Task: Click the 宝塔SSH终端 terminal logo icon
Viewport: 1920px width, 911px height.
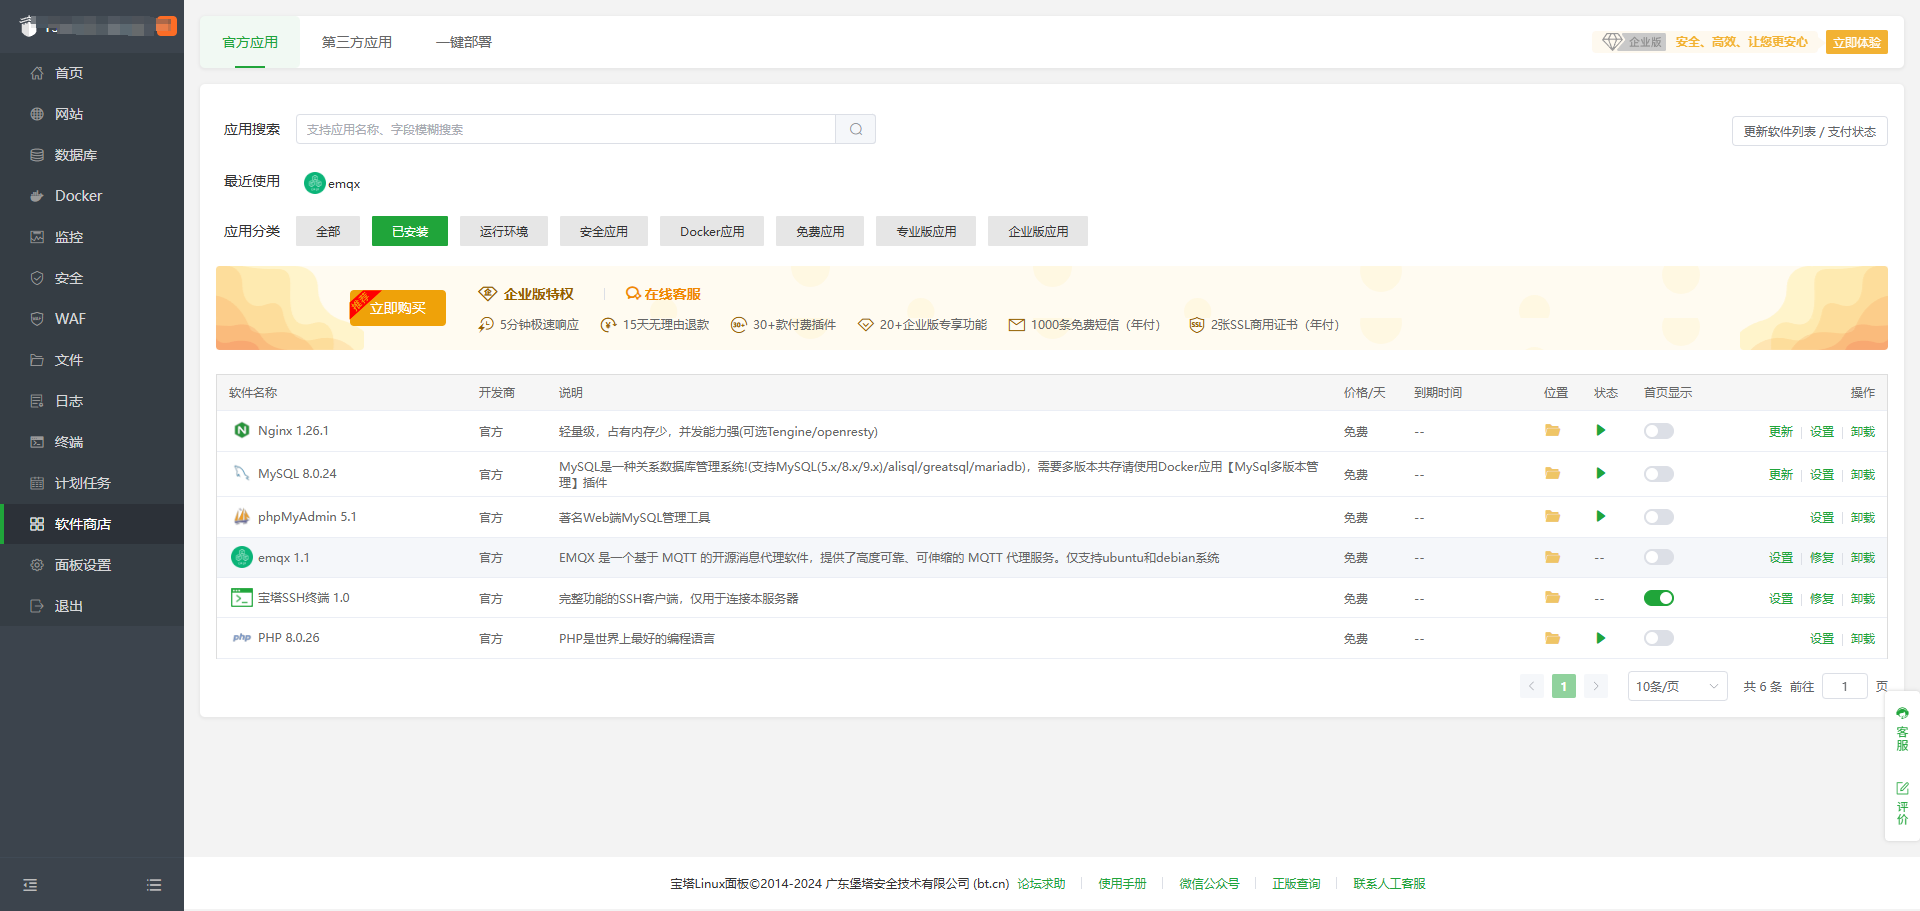Action: click(242, 598)
